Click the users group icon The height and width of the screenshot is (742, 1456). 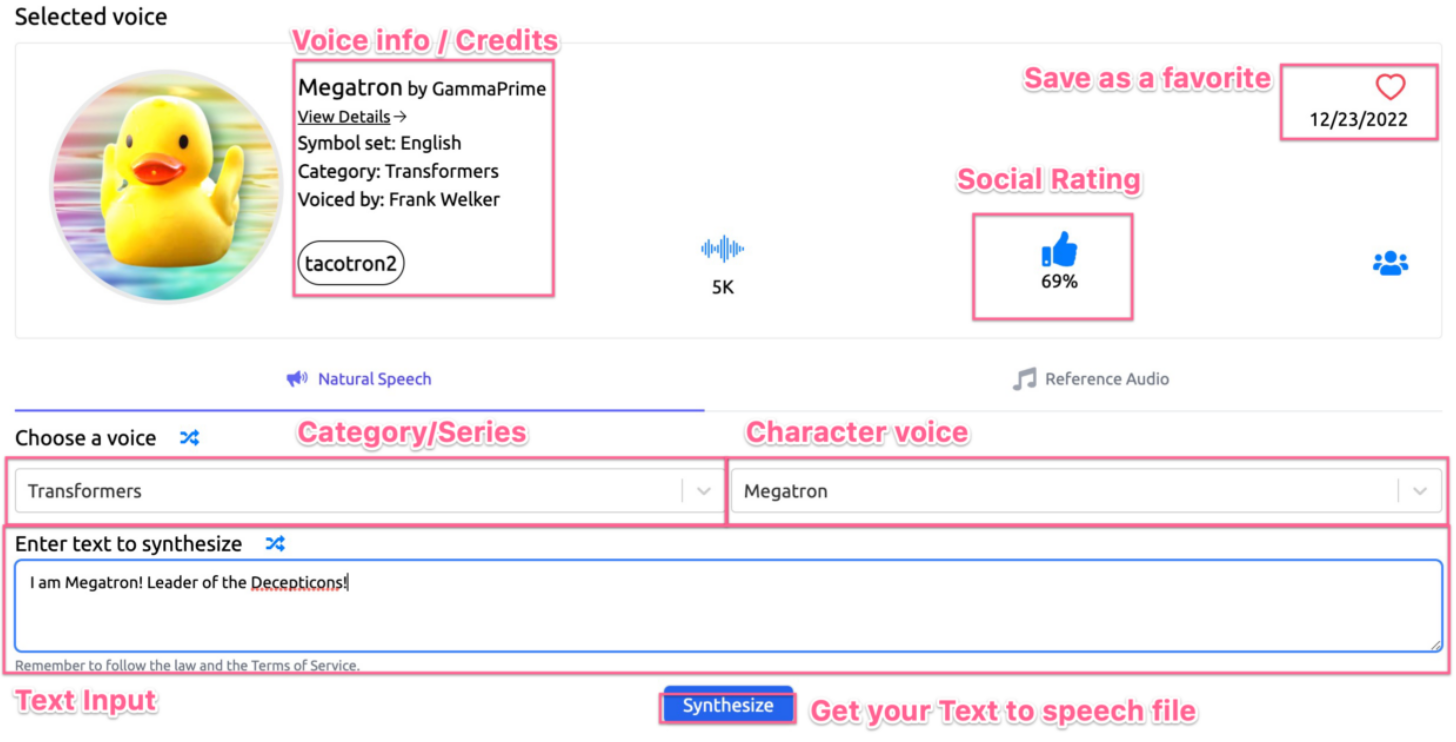1390,263
